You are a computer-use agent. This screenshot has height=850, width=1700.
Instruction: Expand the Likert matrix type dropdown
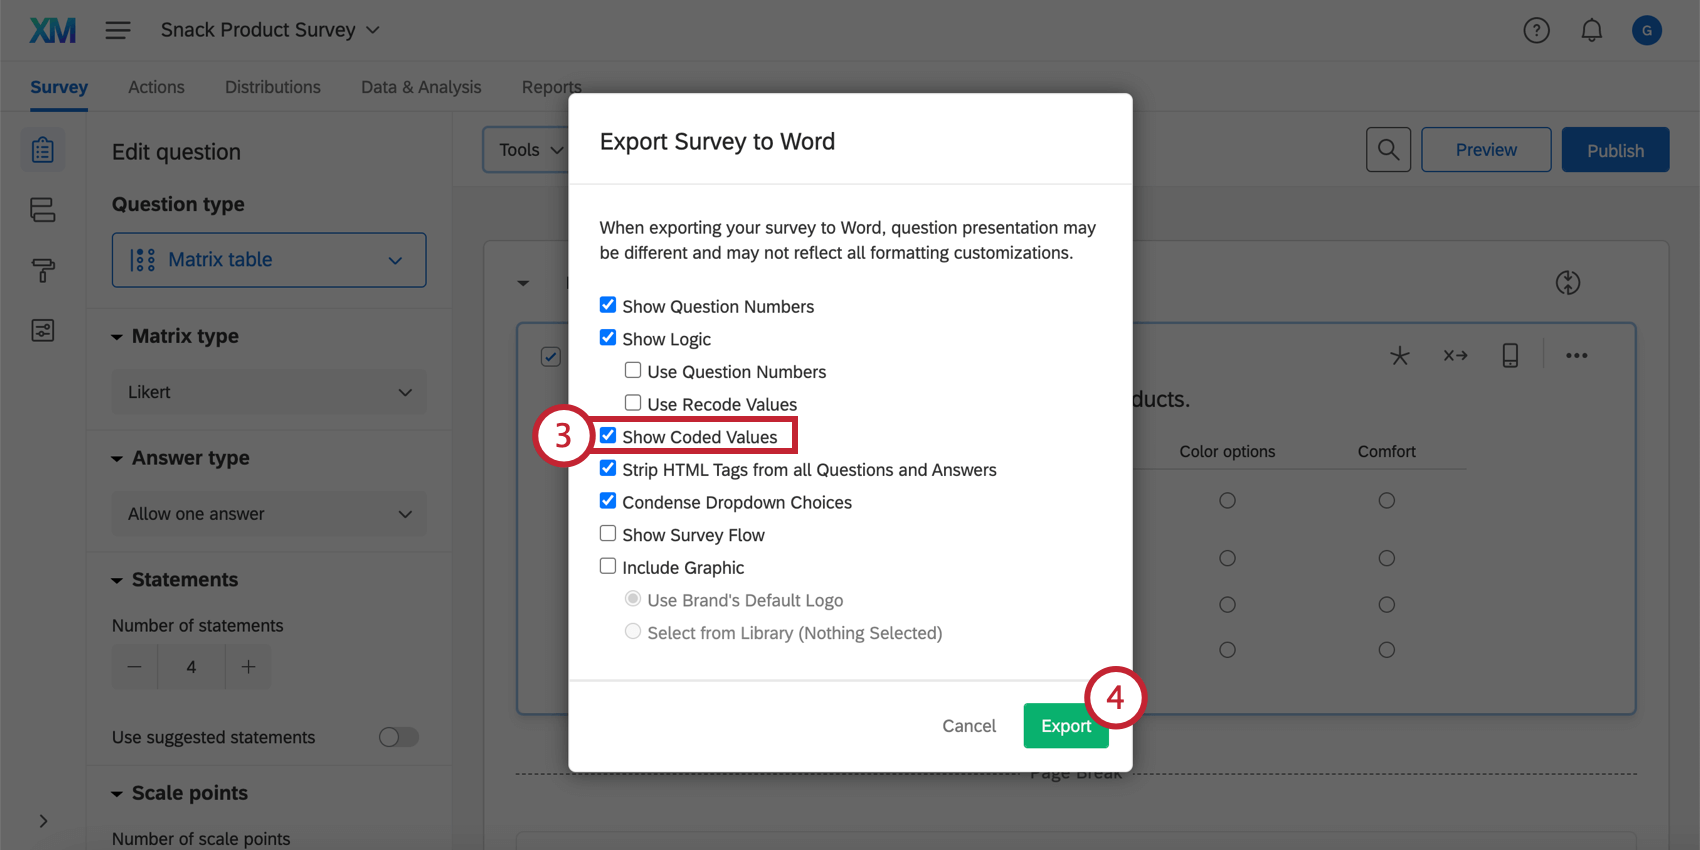coord(269,392)
